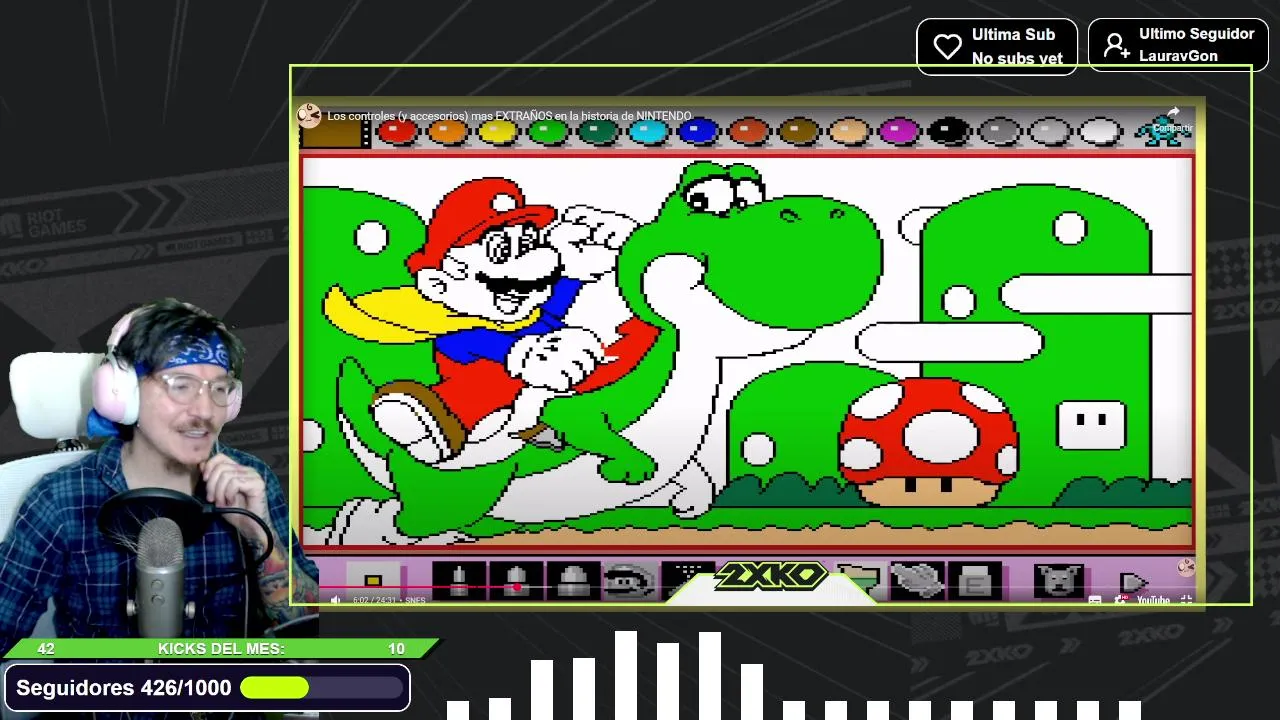Open video on YouTube via logo

coord(1153,600)
